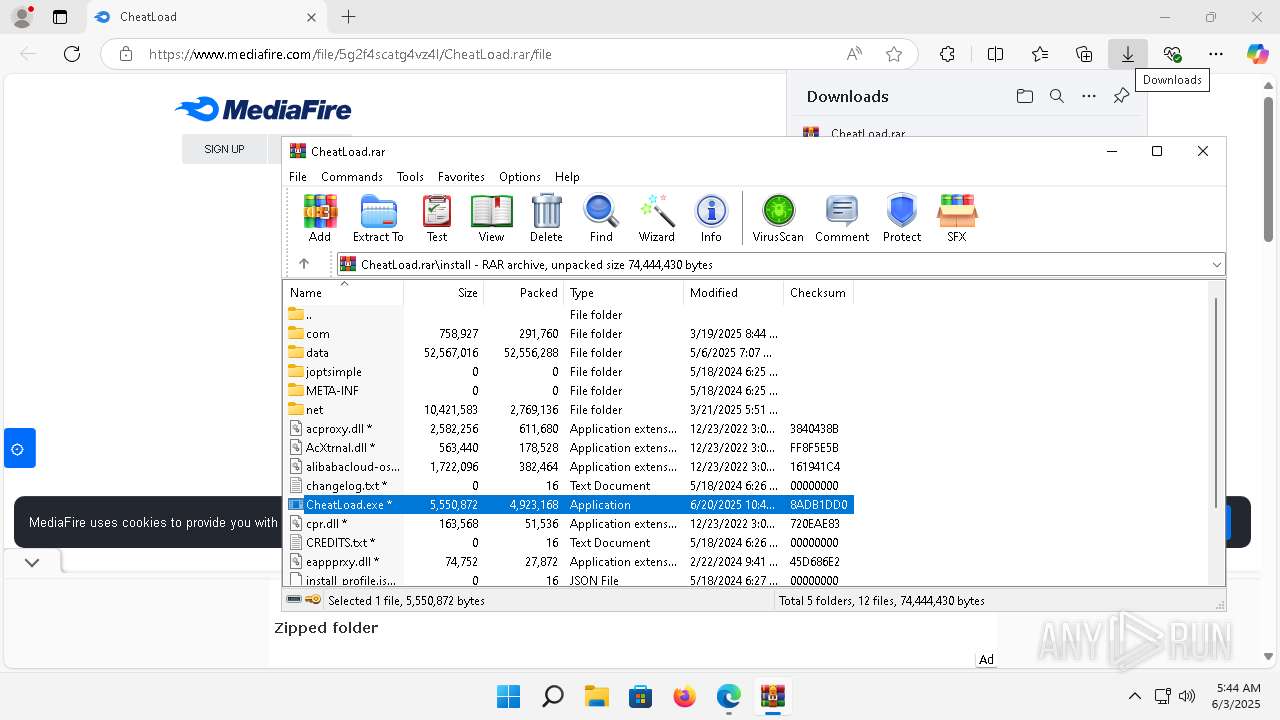
Task: Open more options in Downloads panel
Action: click(1089, 96)
